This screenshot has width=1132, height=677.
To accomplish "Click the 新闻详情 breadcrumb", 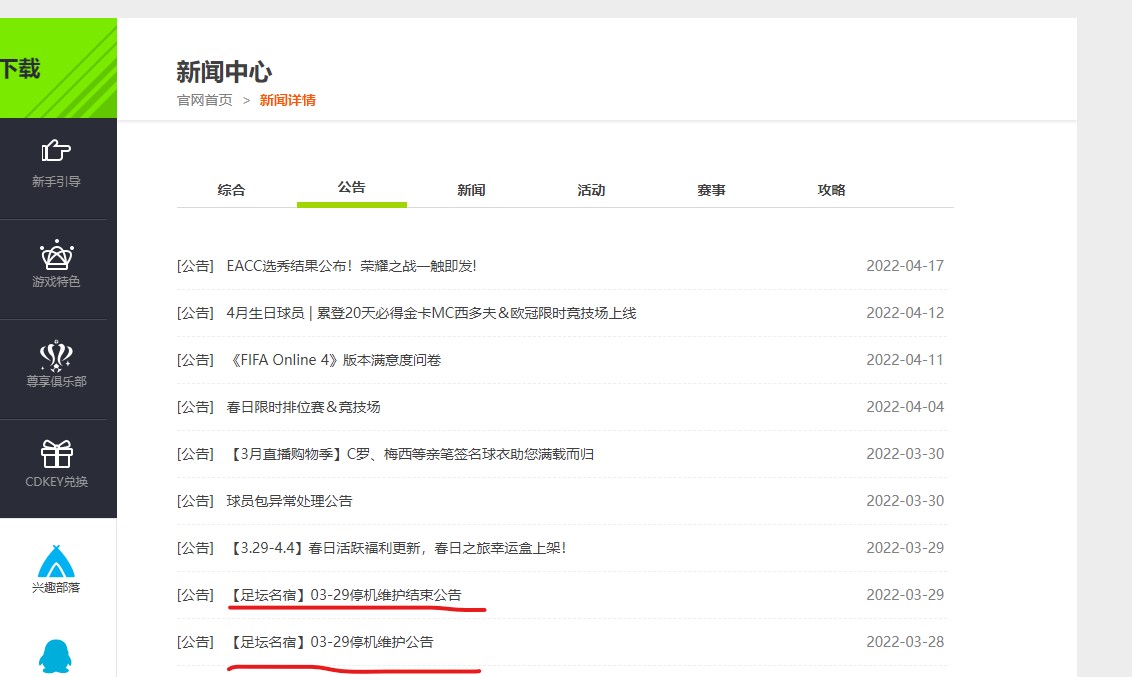I will (287, 100).
